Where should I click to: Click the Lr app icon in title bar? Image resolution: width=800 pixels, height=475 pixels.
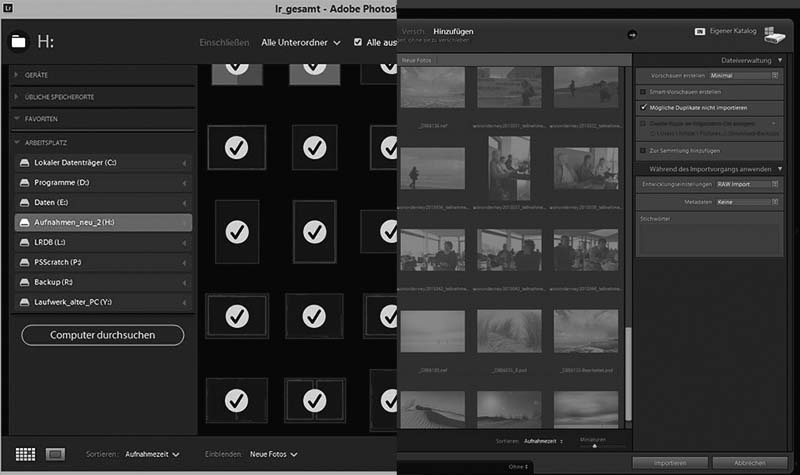(x=10, y=8)
